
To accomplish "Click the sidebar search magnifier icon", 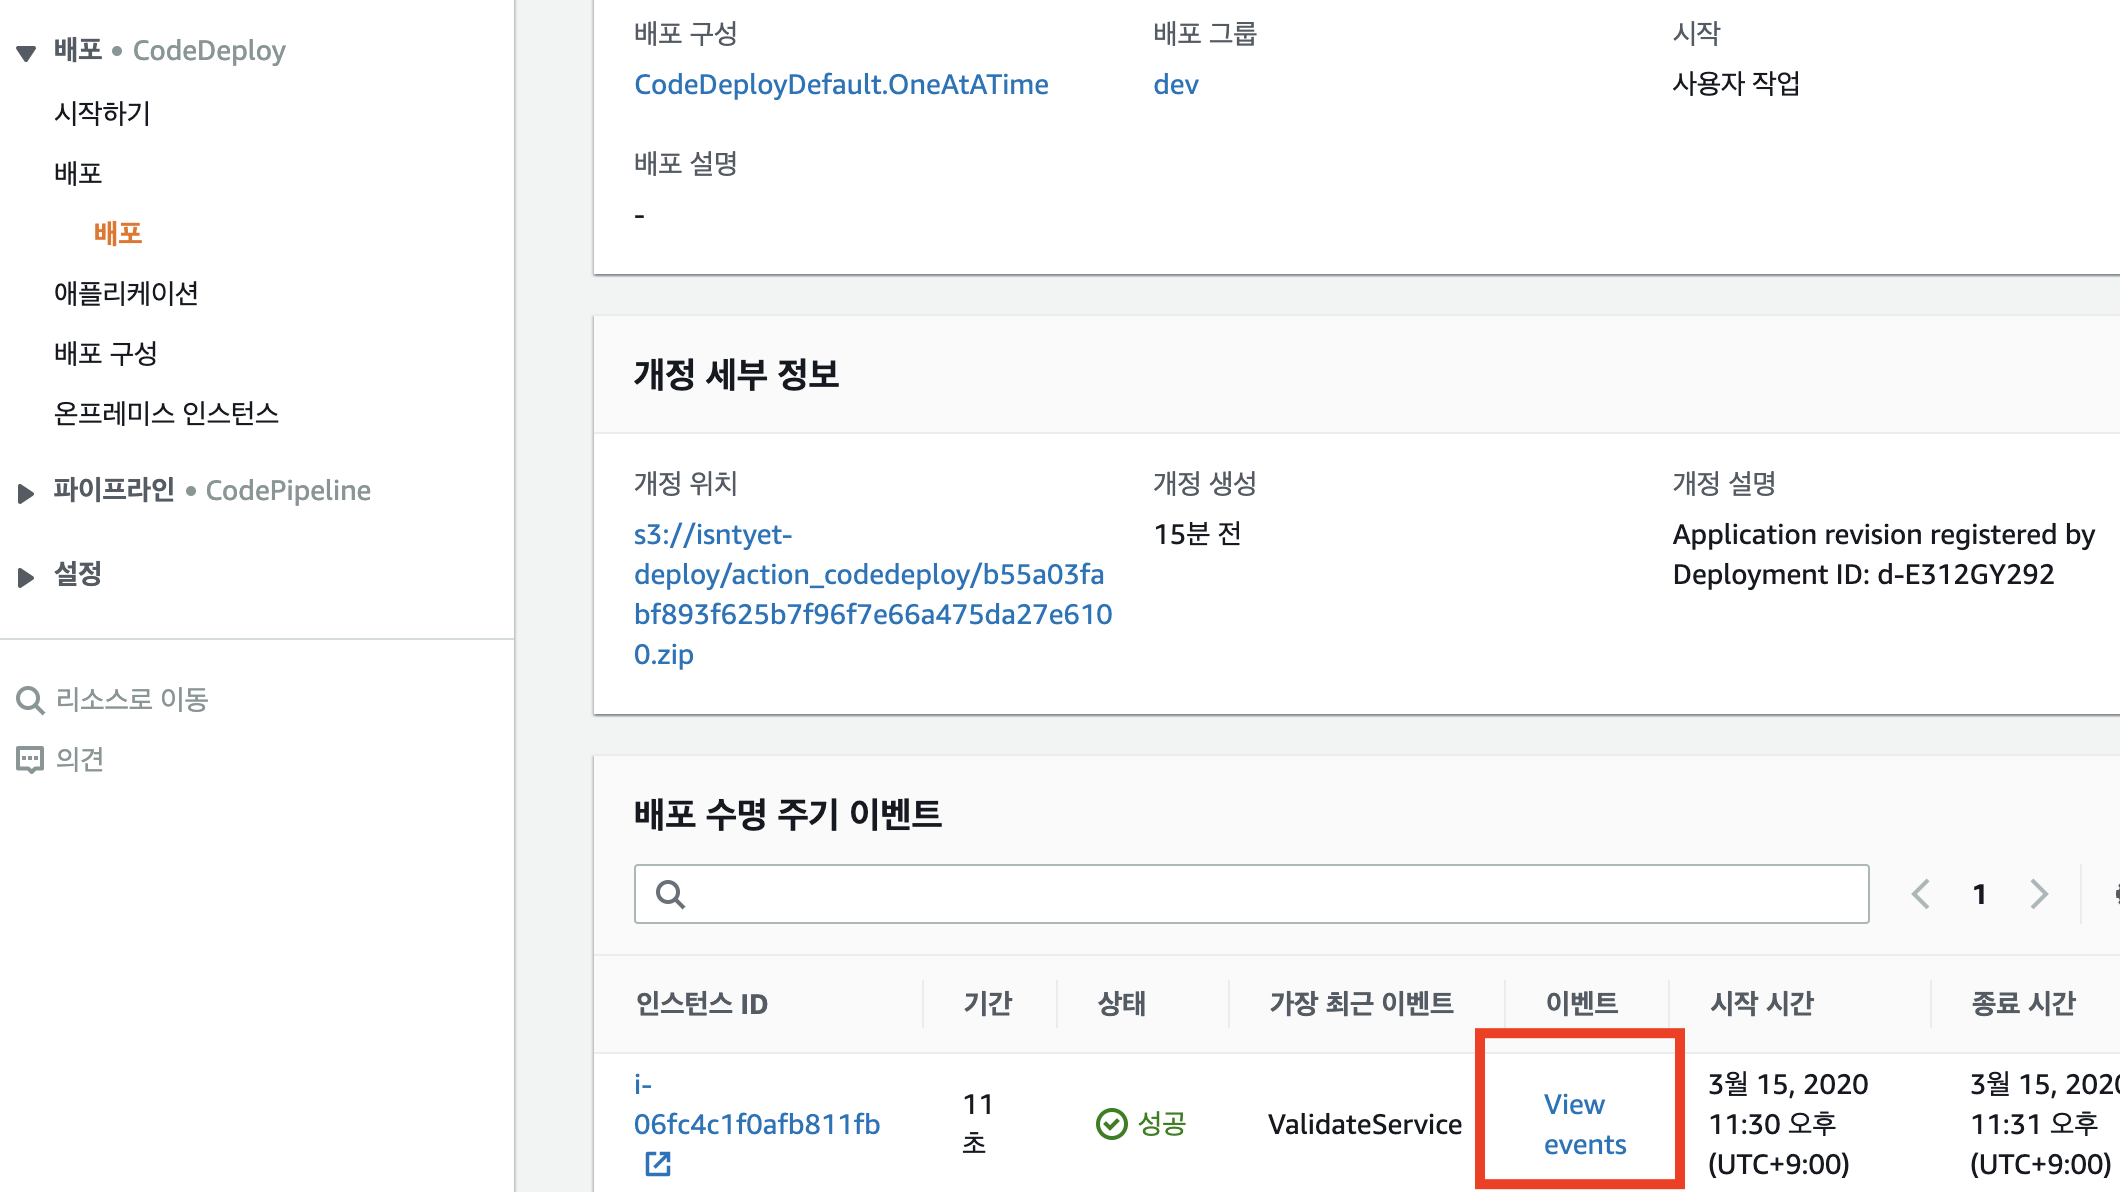I will 30,700.
